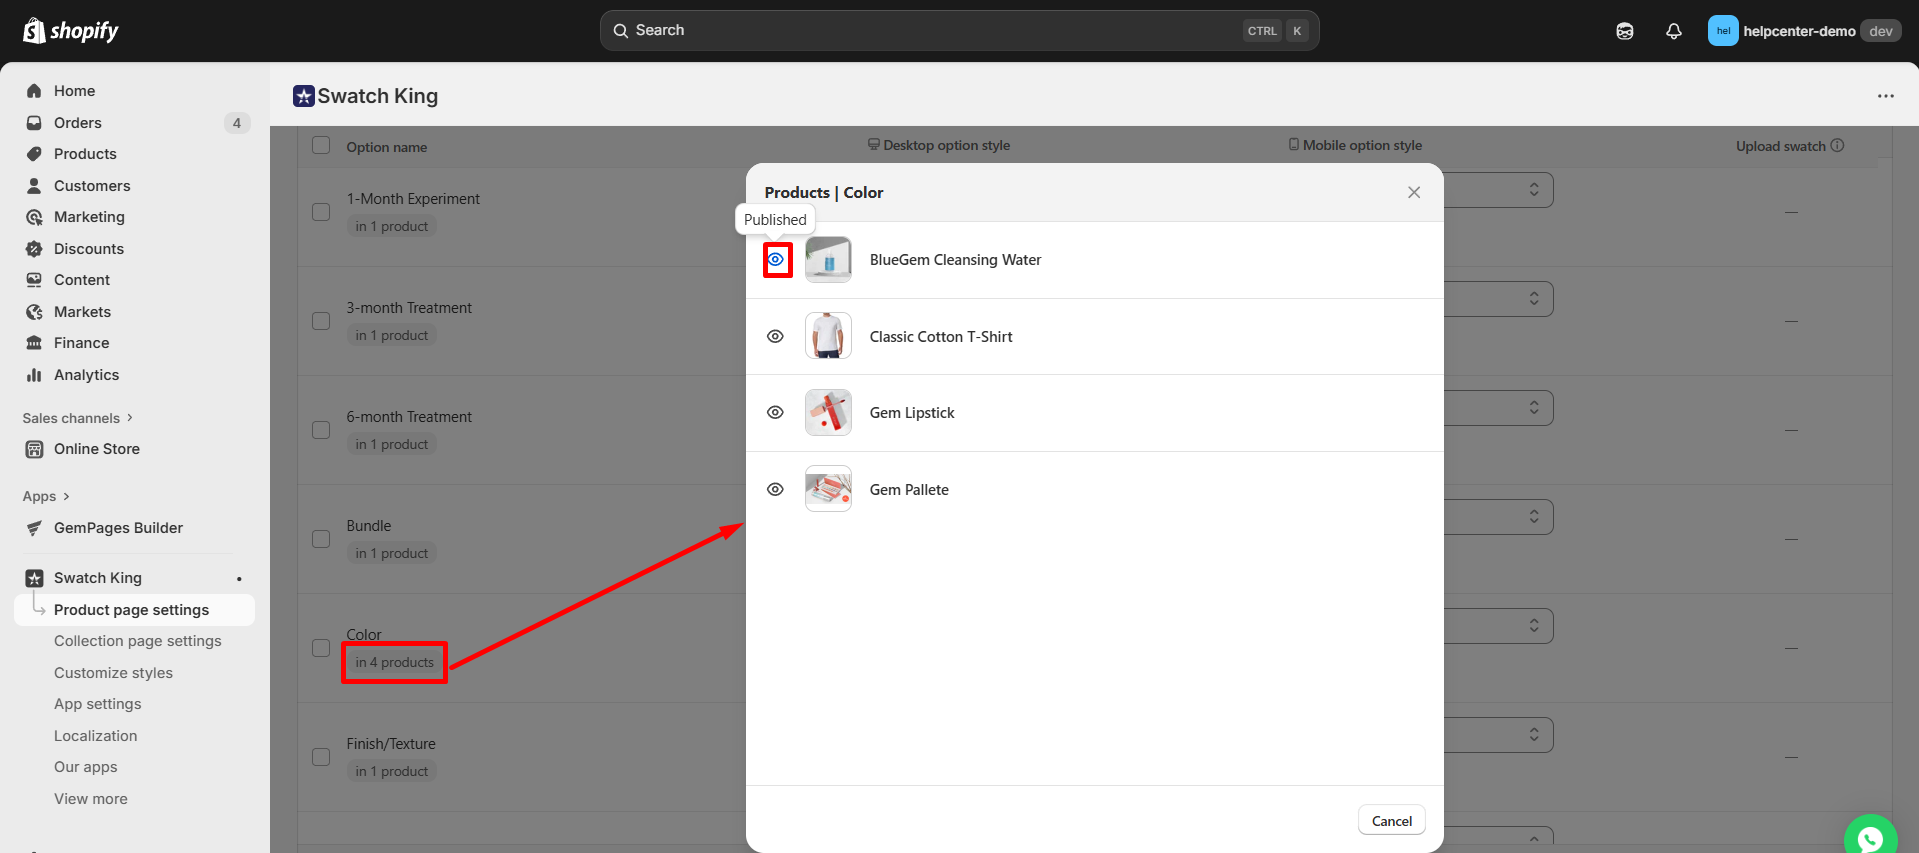The image size is (1919, 853).
Task: Check the 1-Month Experiment checkbox
Action: coord(321,212)
